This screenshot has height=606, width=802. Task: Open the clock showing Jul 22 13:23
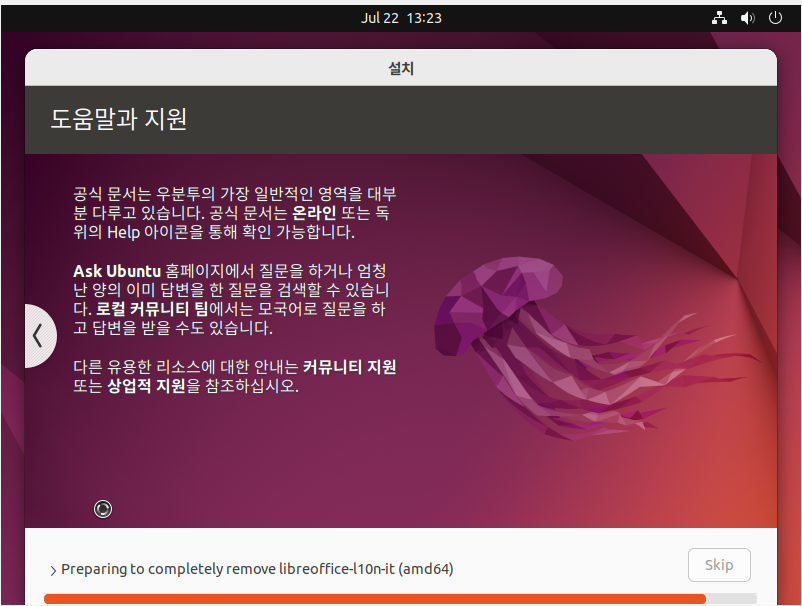401,18
